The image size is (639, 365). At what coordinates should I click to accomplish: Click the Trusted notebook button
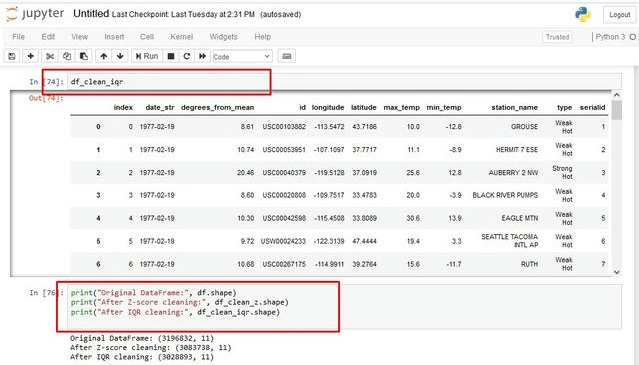pos(557,37)
